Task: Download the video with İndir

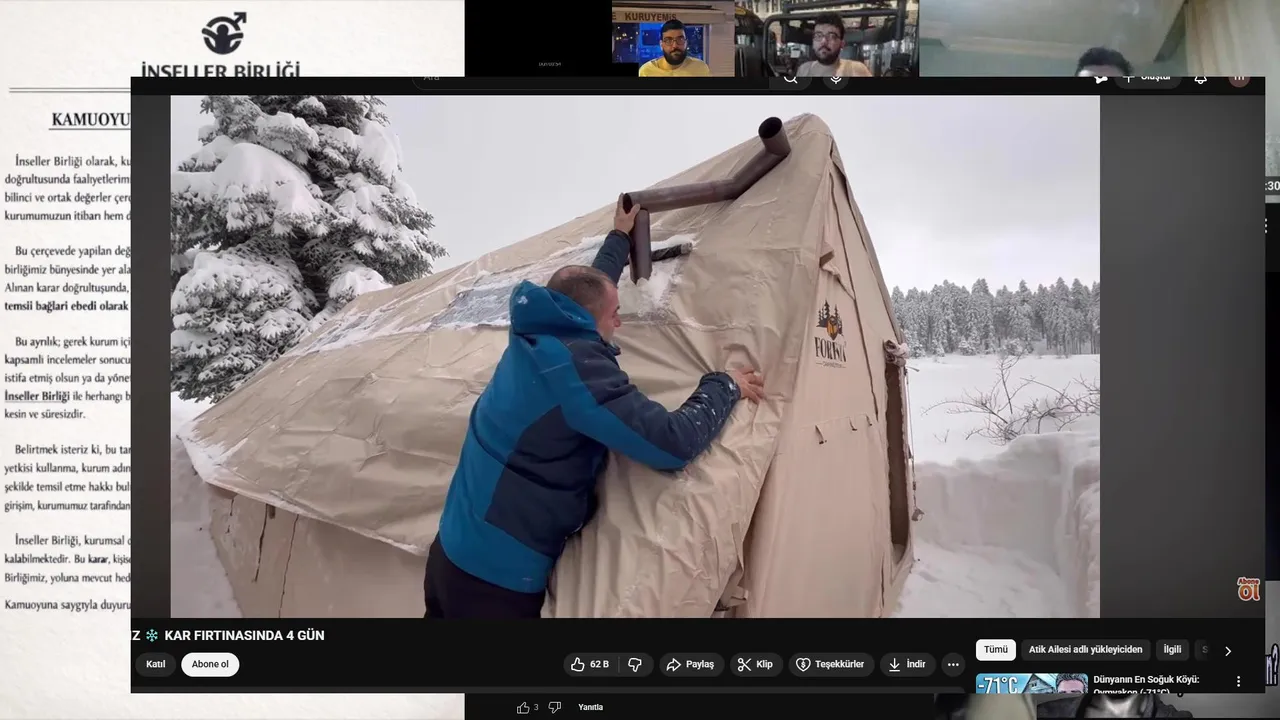Action: pos(907,664)
